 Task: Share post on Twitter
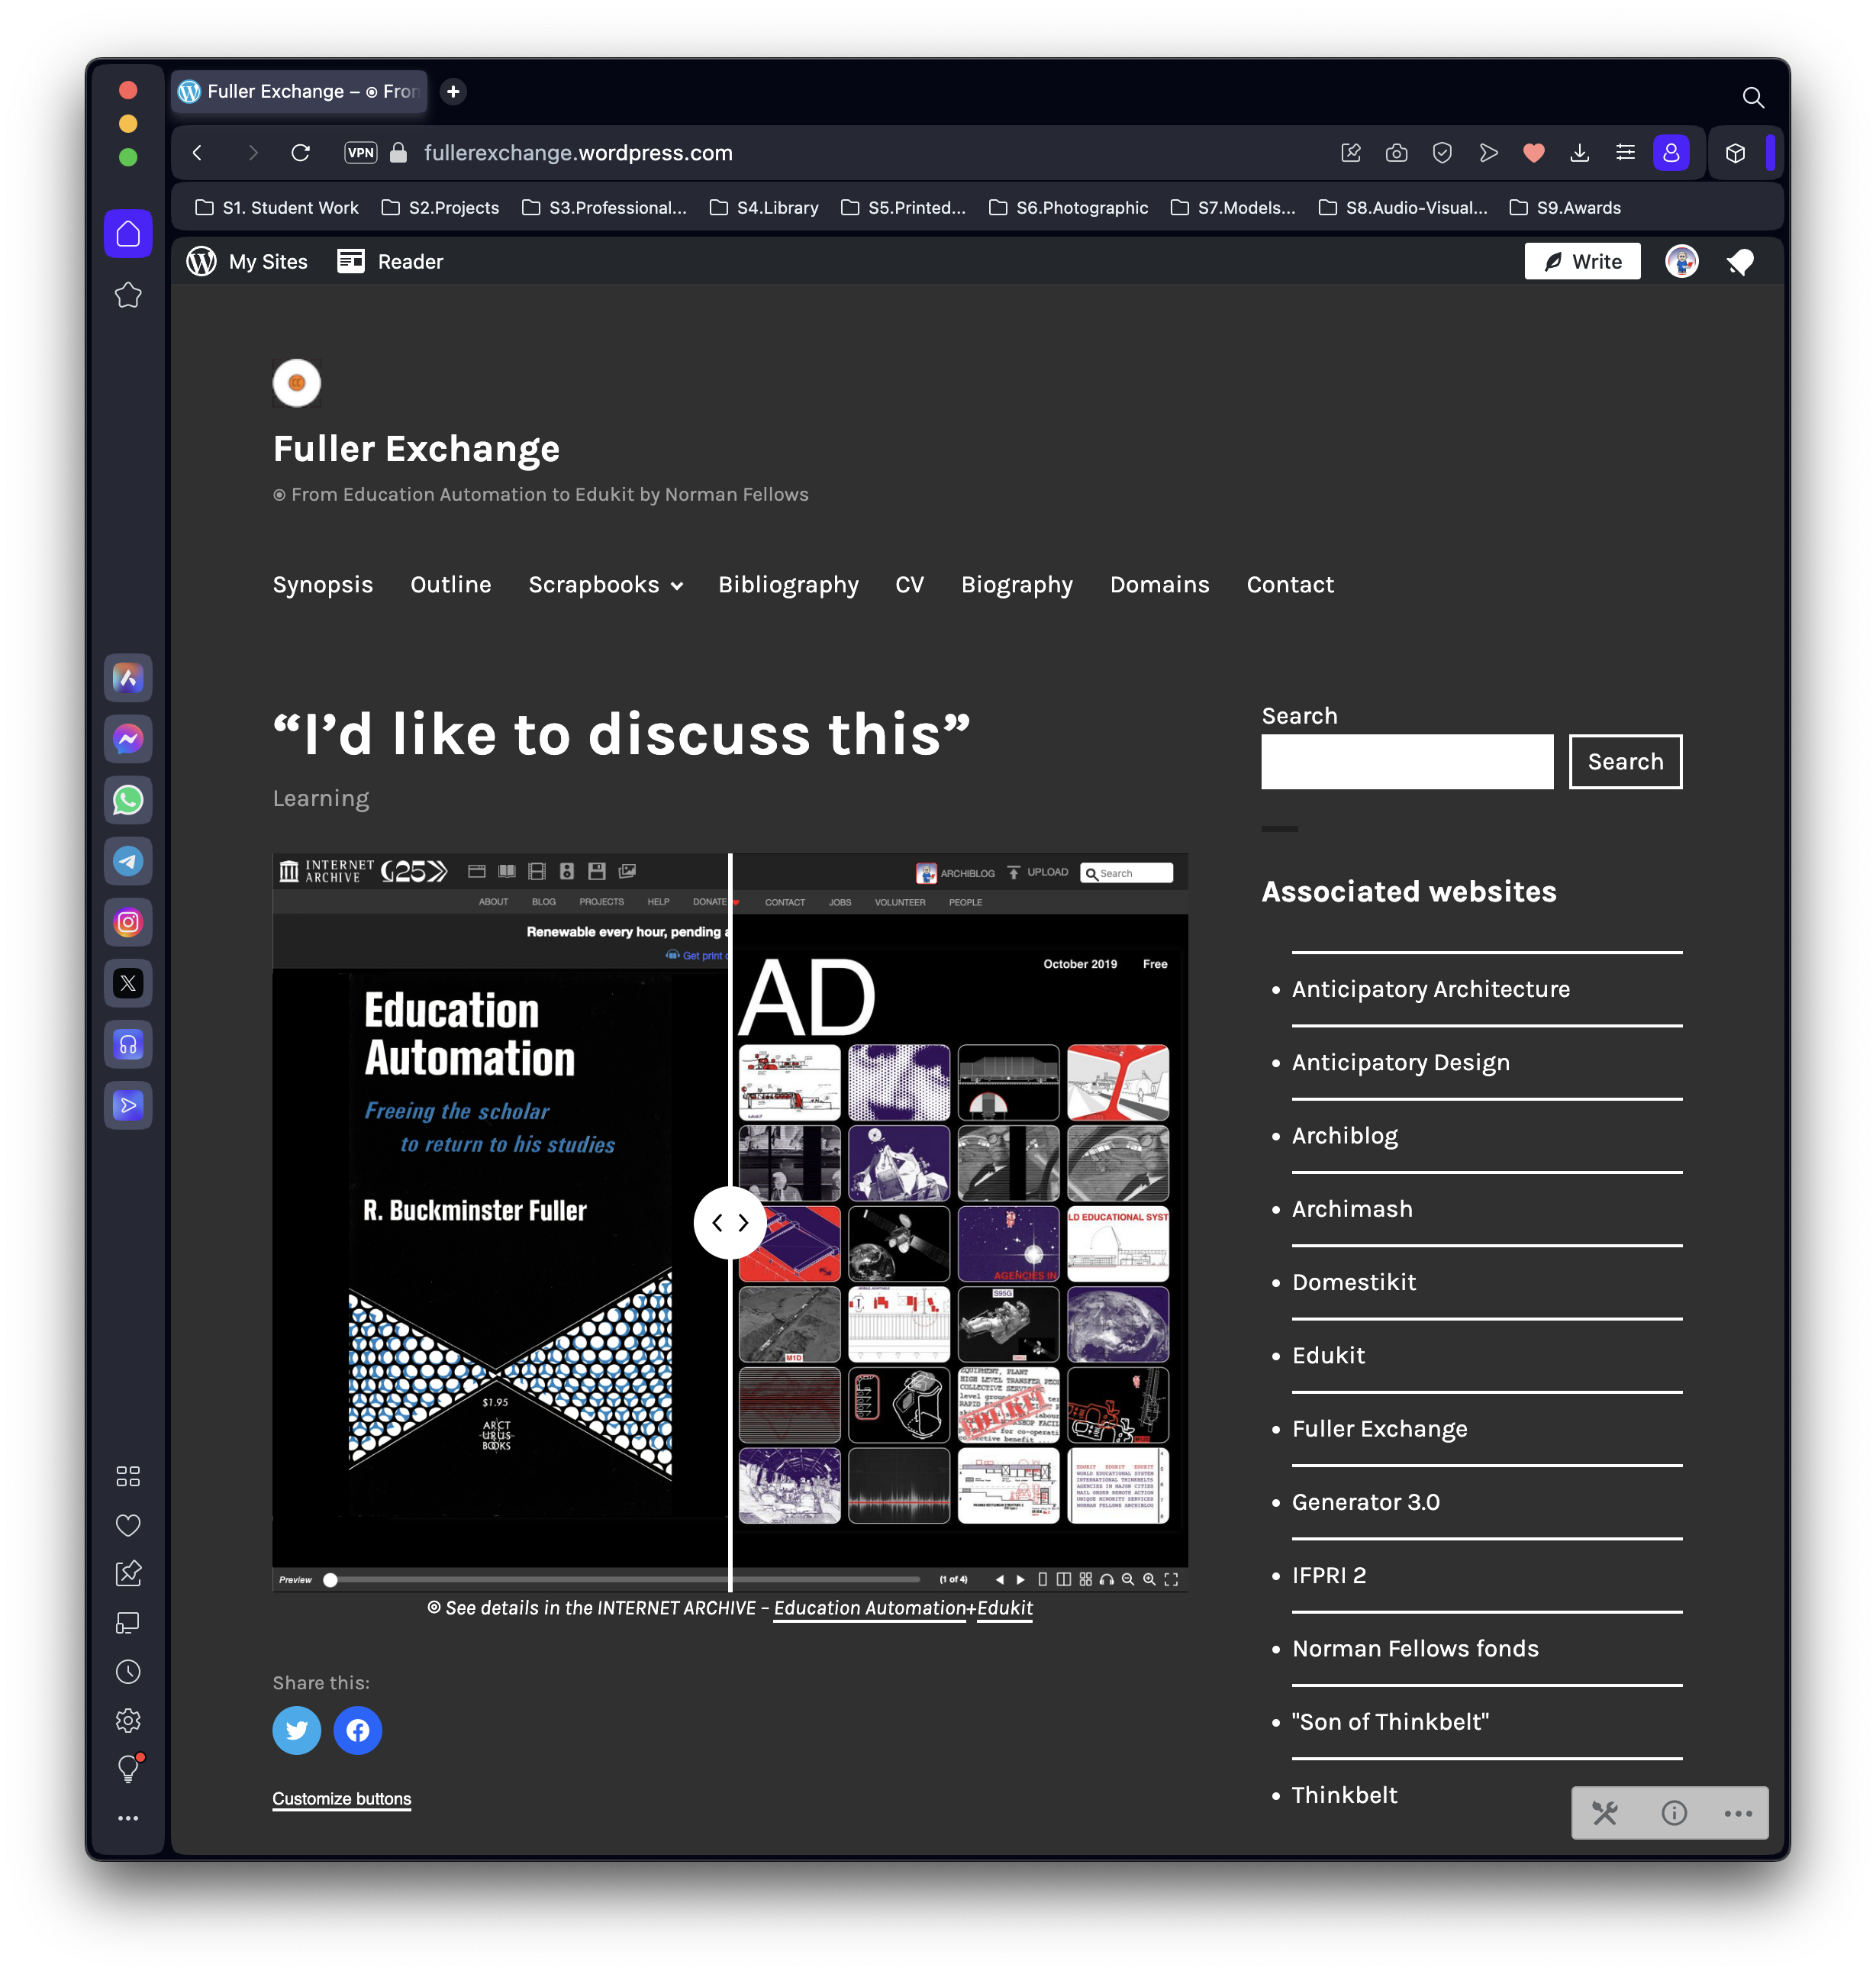coord(297,1731)
